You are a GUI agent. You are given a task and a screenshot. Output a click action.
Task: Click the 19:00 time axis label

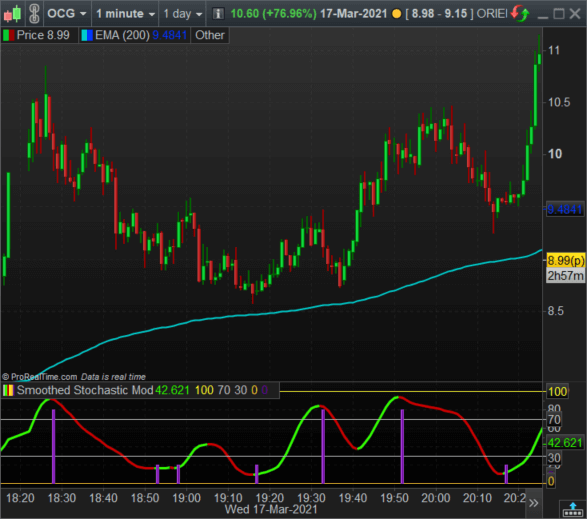186,498
